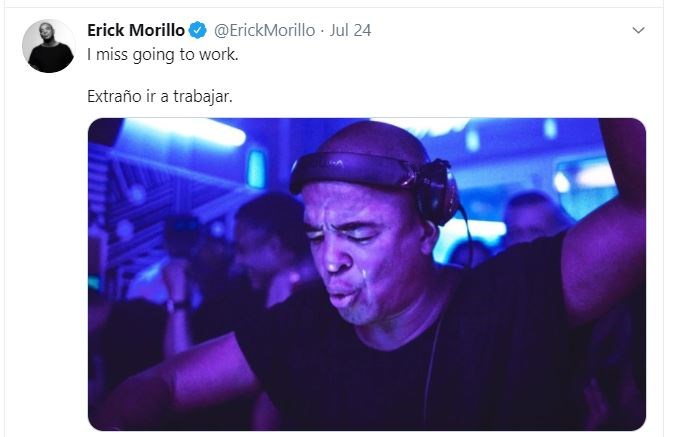
Task: Click the Erick Morillo display name
Action: click(x=136, y=30)
